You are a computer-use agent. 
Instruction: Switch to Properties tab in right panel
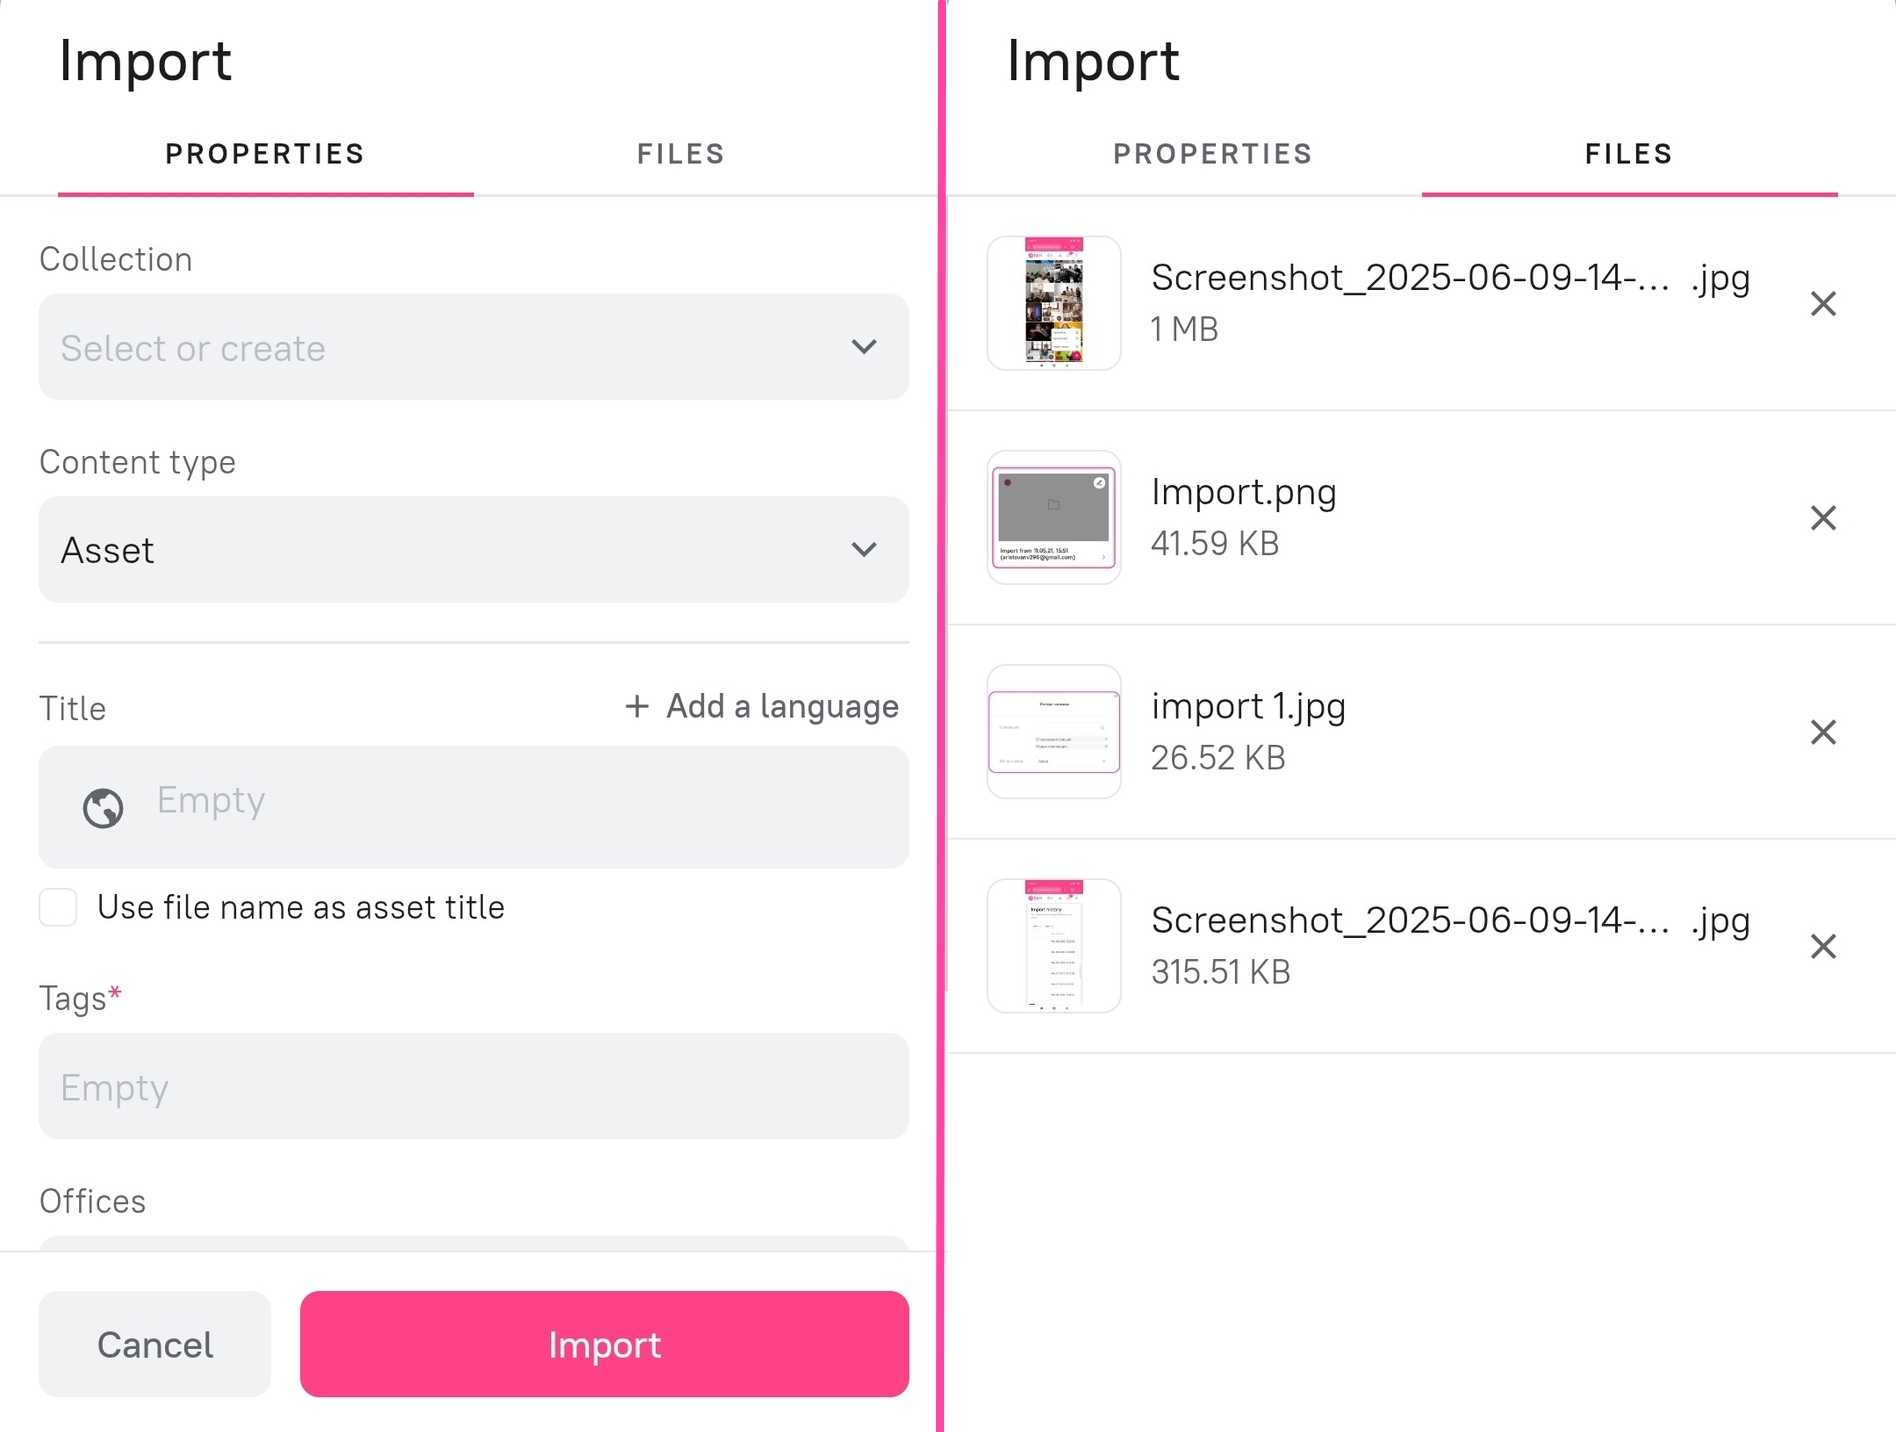(1212, 154)
